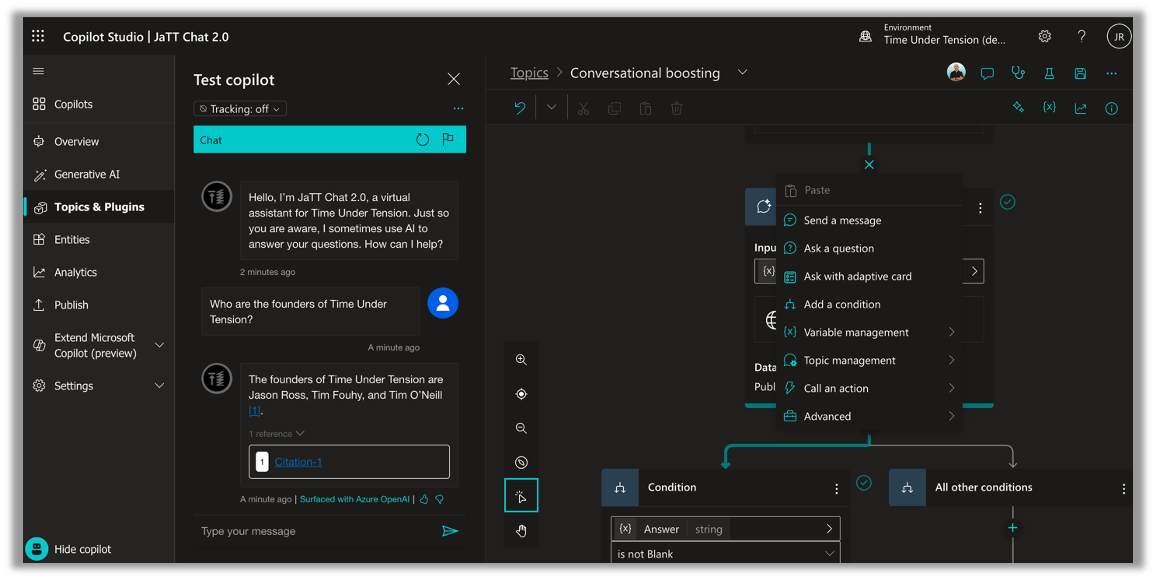
Task: Zoom out on the authoring canvas
Action: [x=521, y=428]
